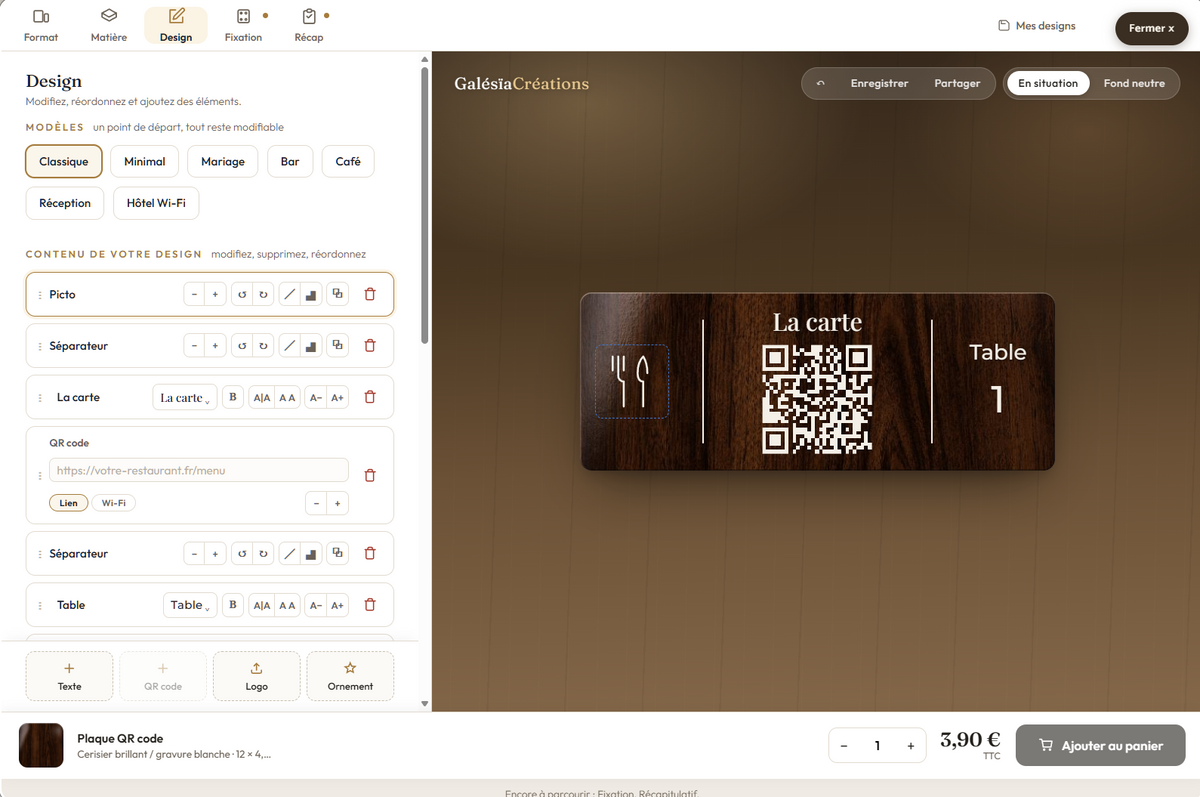This screenshot has width=1200, height=797.
Task: Duplicate the Picto element
Action: click(x=338, y=294)
